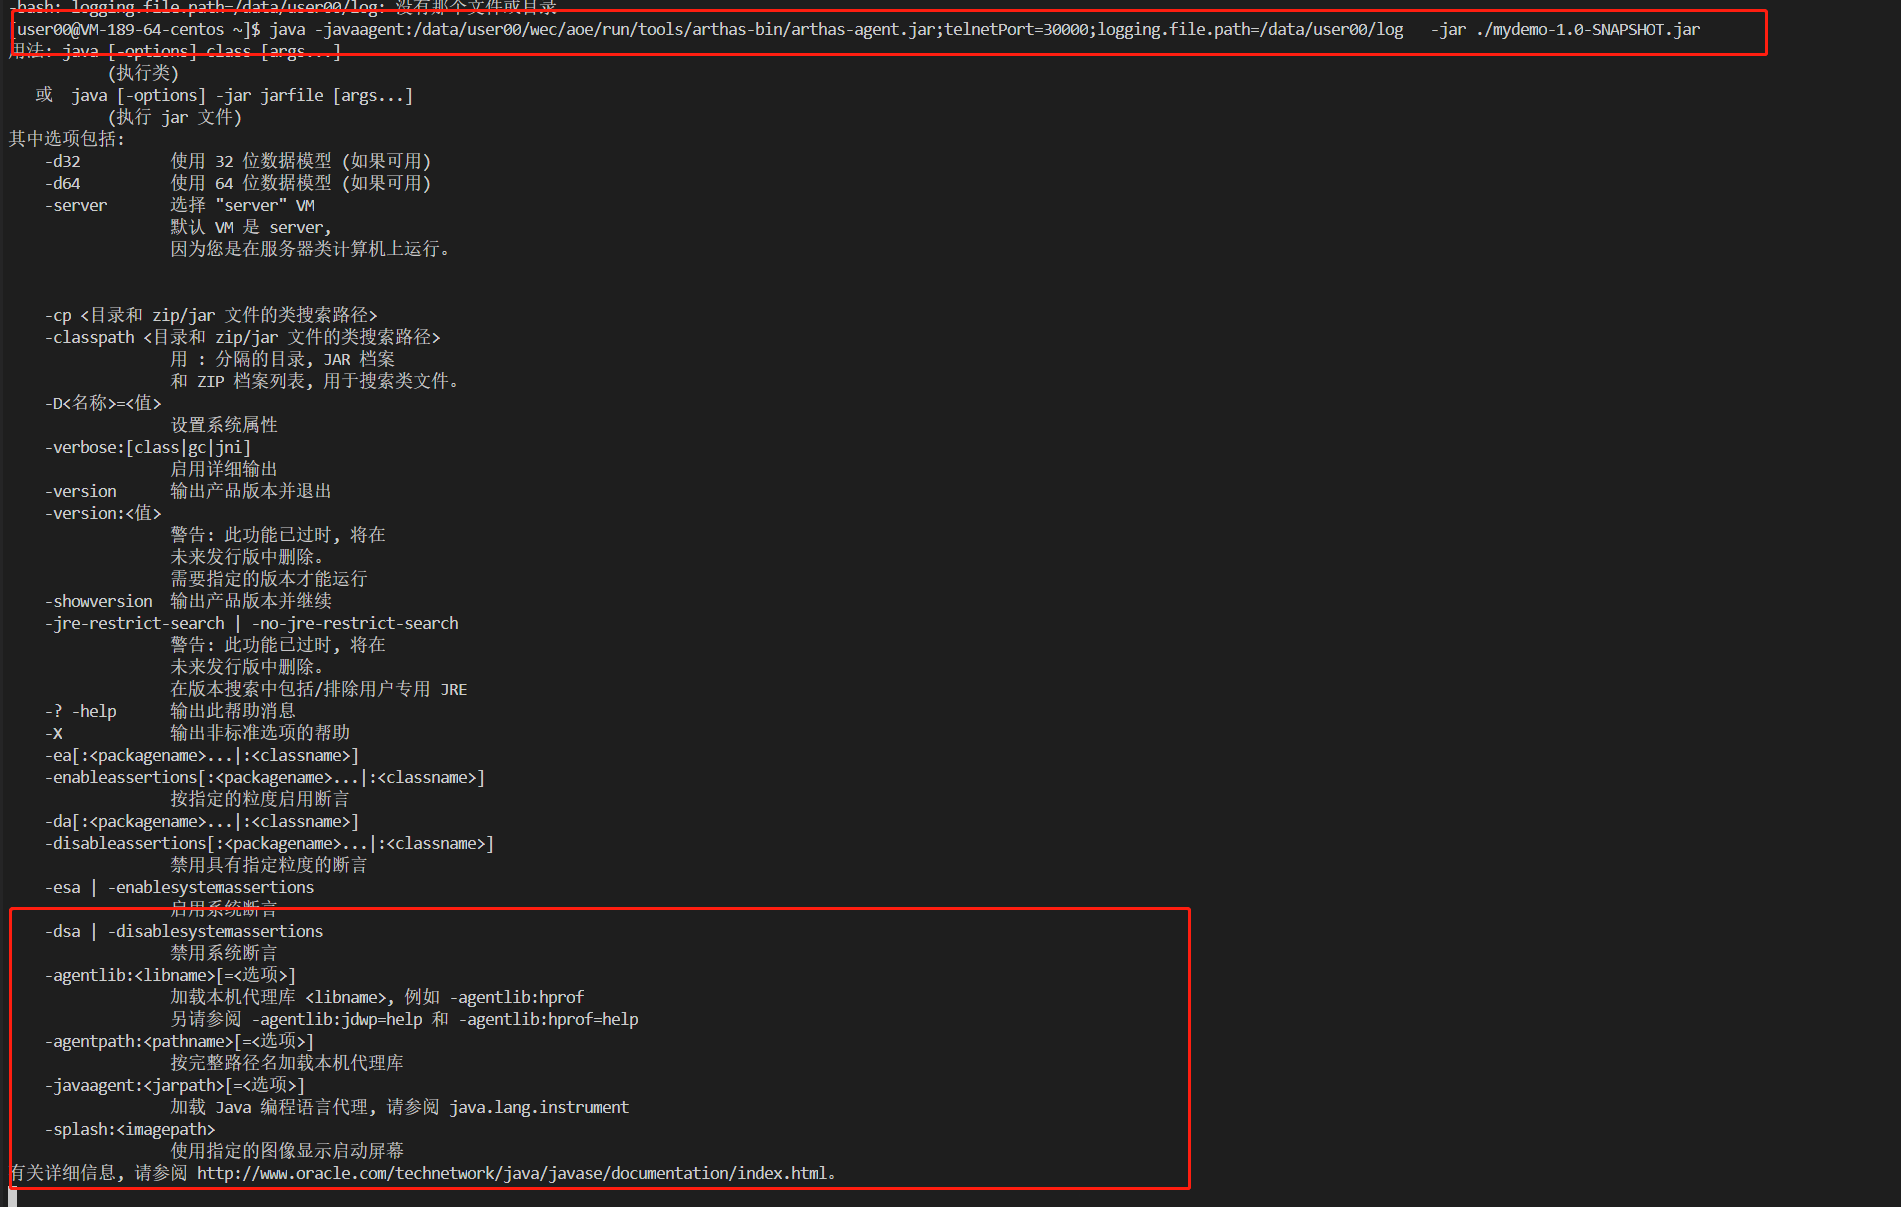Select the -classpath option text
Viewport: 1901px width, 1207px height.
[x=90, y=337]
